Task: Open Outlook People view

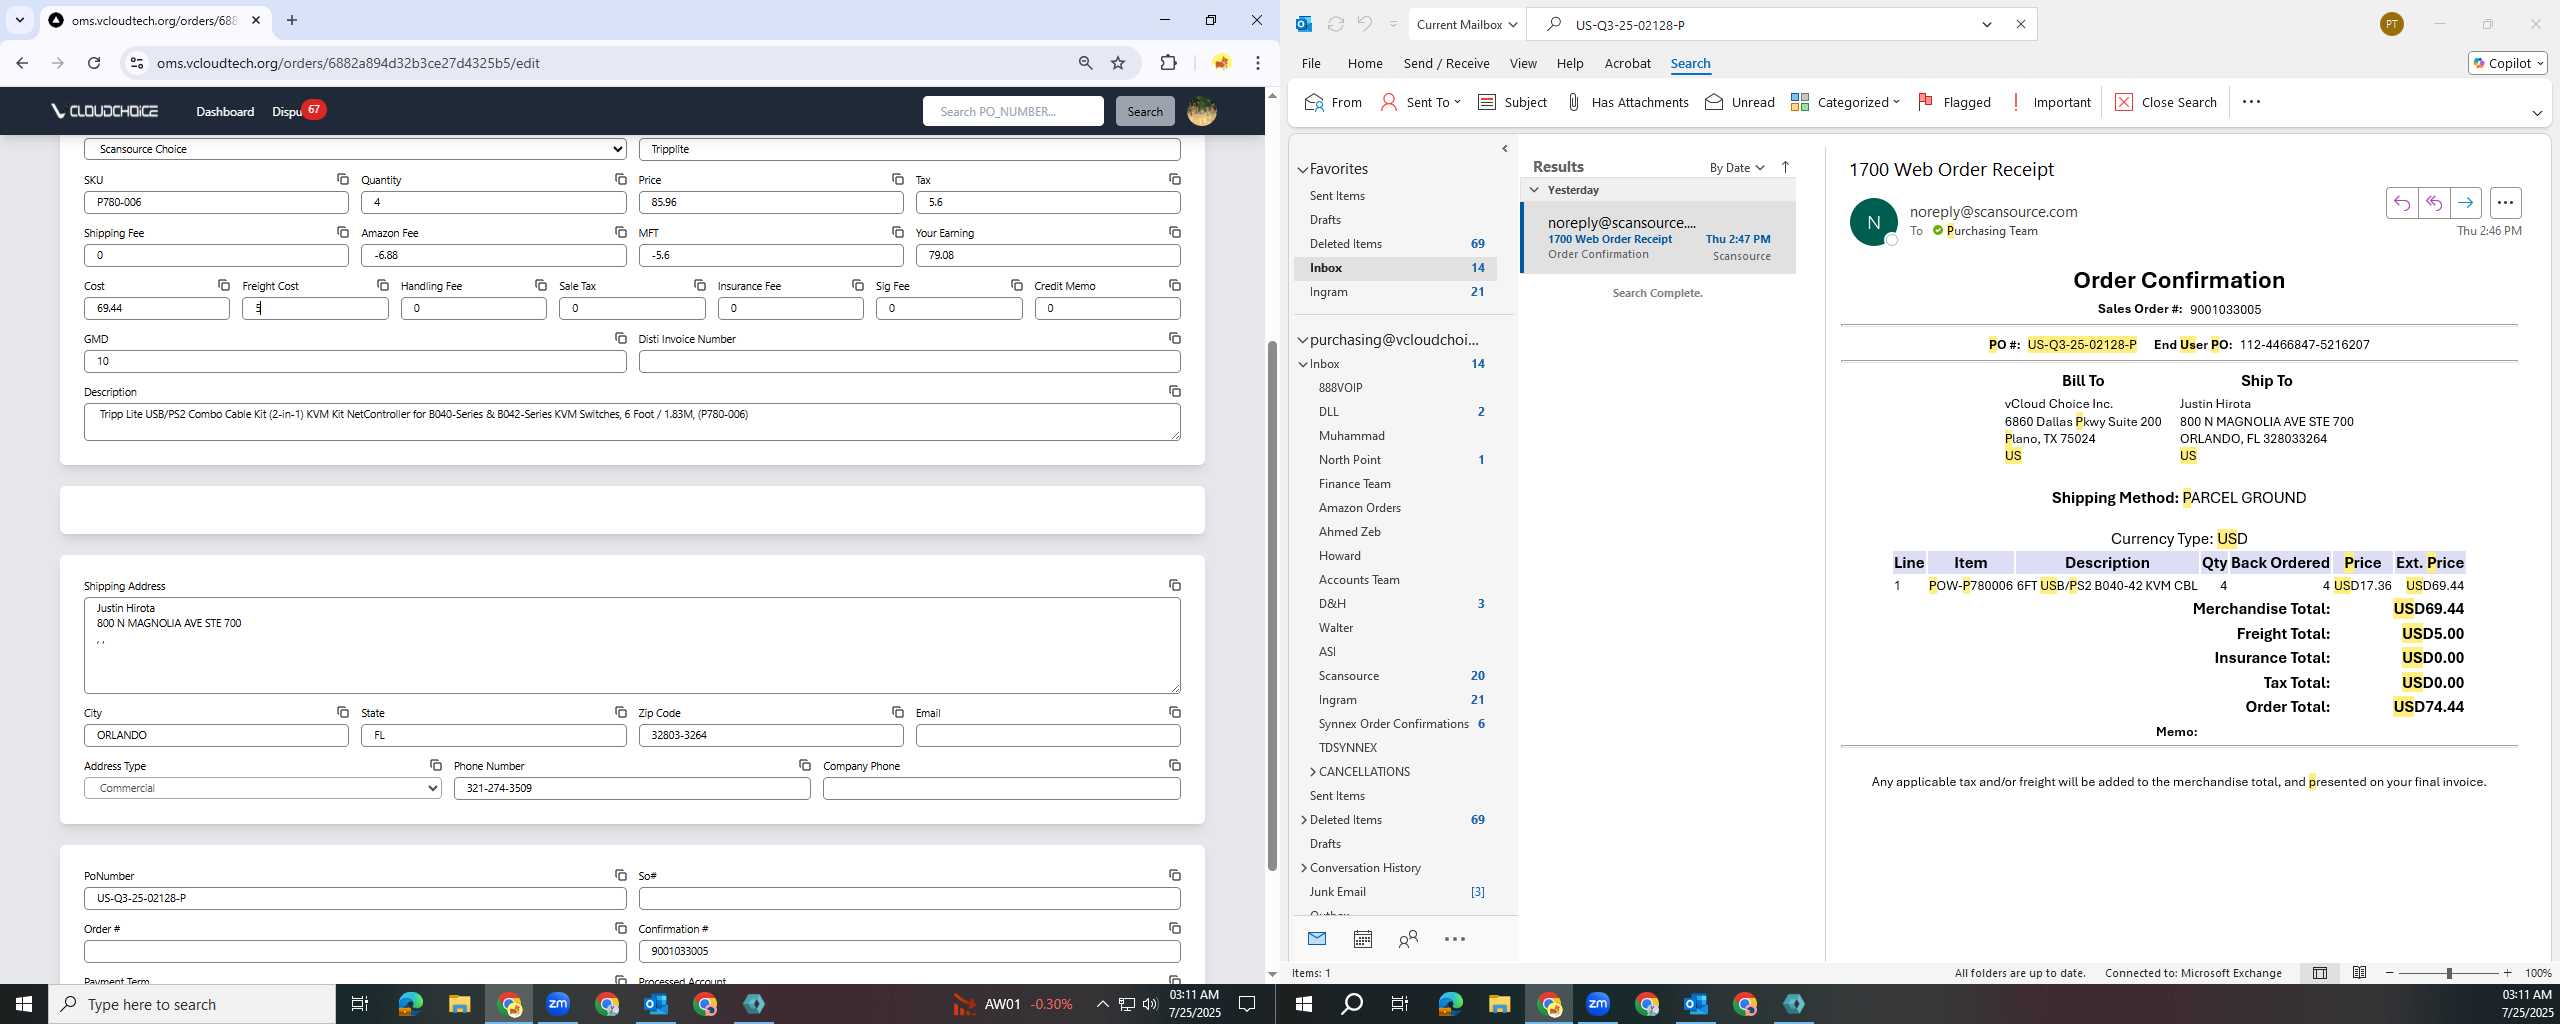Action: 1408,939
